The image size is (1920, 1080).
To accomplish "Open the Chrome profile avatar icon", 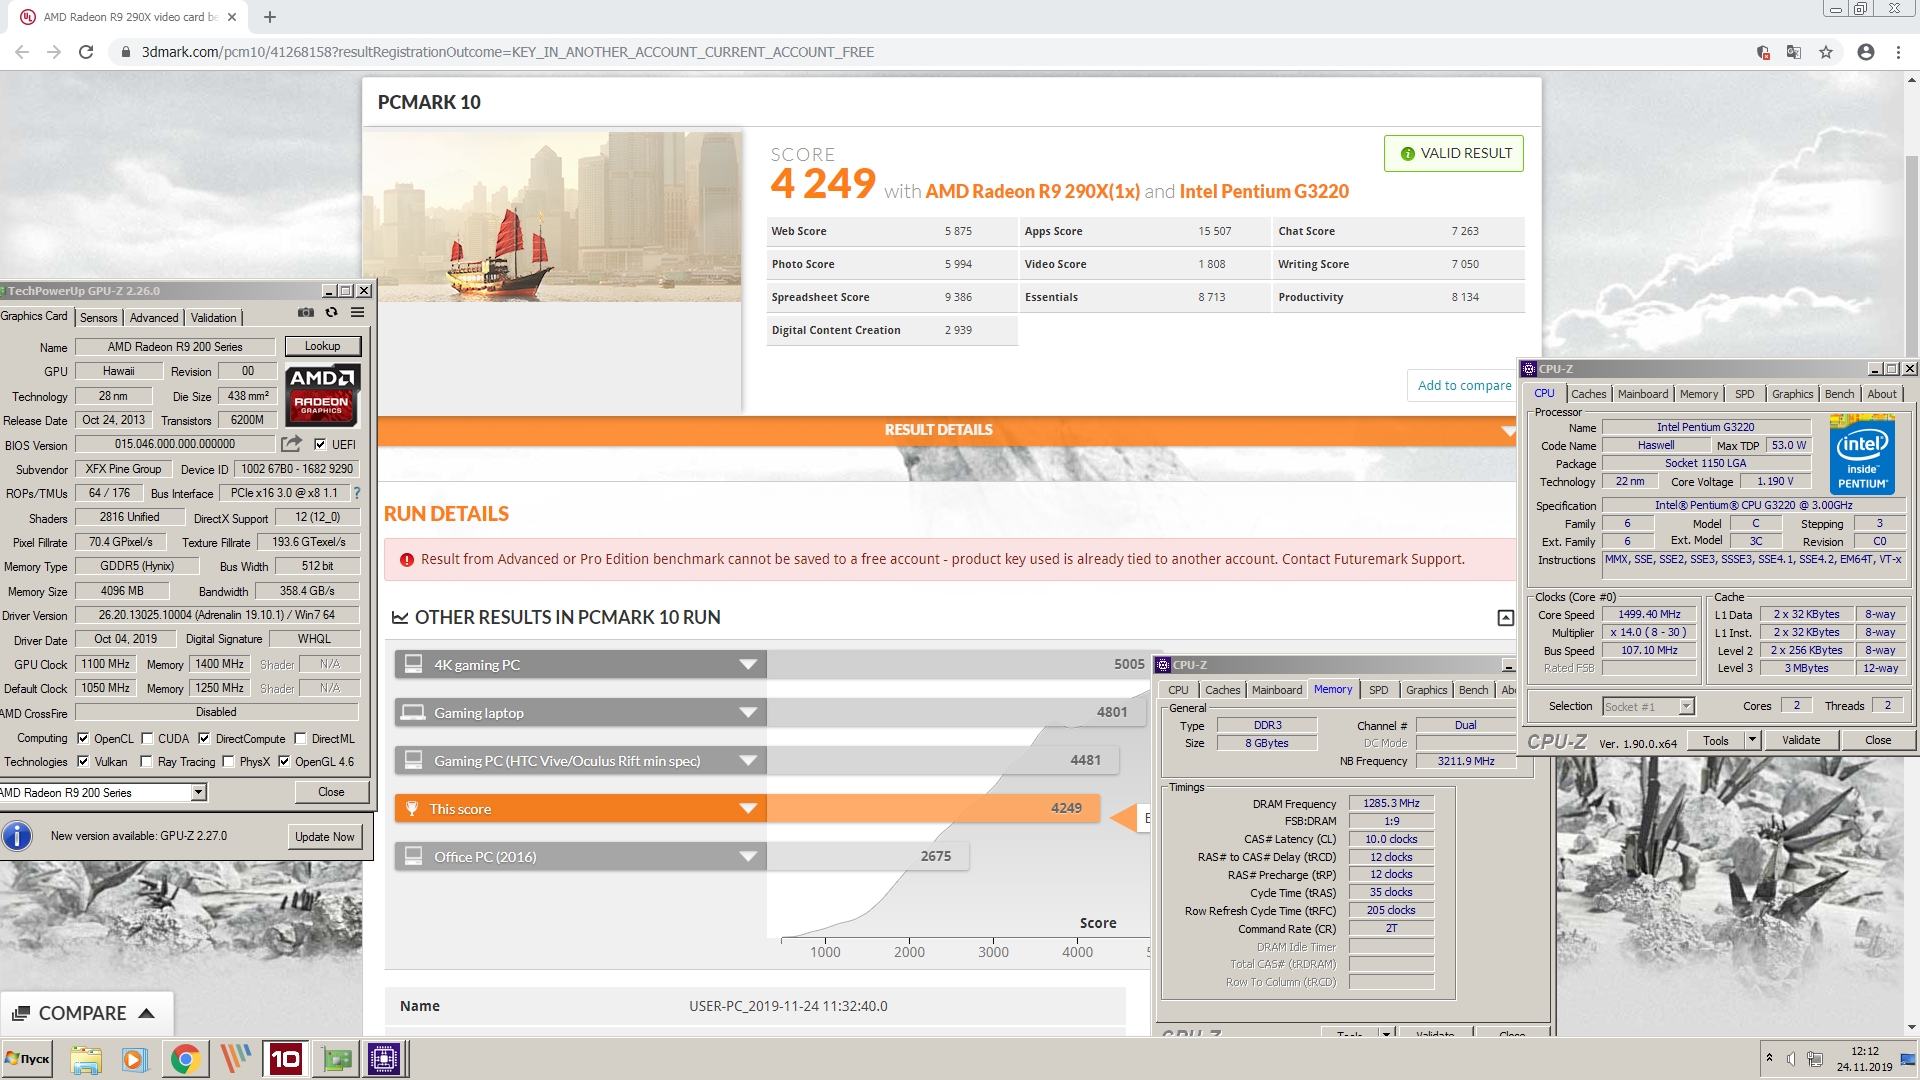I will [1866, 52].
